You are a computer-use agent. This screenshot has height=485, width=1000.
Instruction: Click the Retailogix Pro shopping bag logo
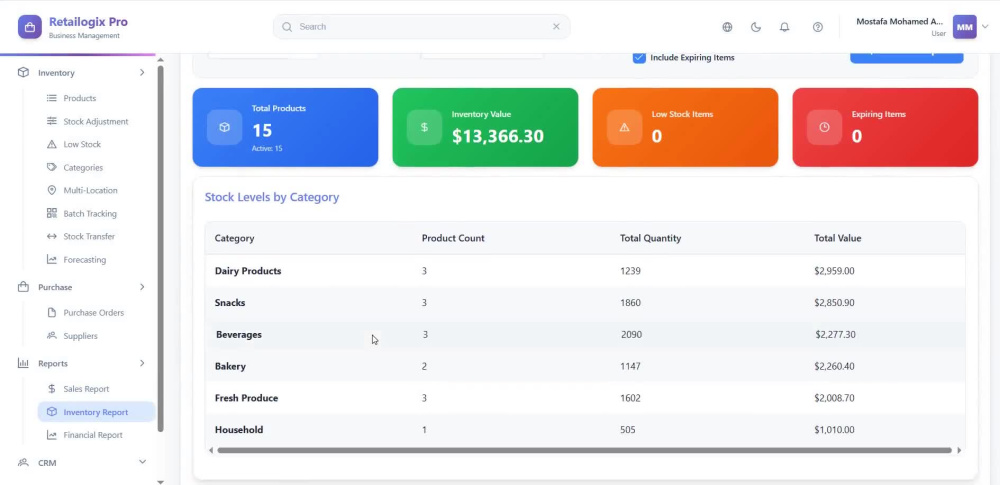pyautogui.click(x=29, y=27)
